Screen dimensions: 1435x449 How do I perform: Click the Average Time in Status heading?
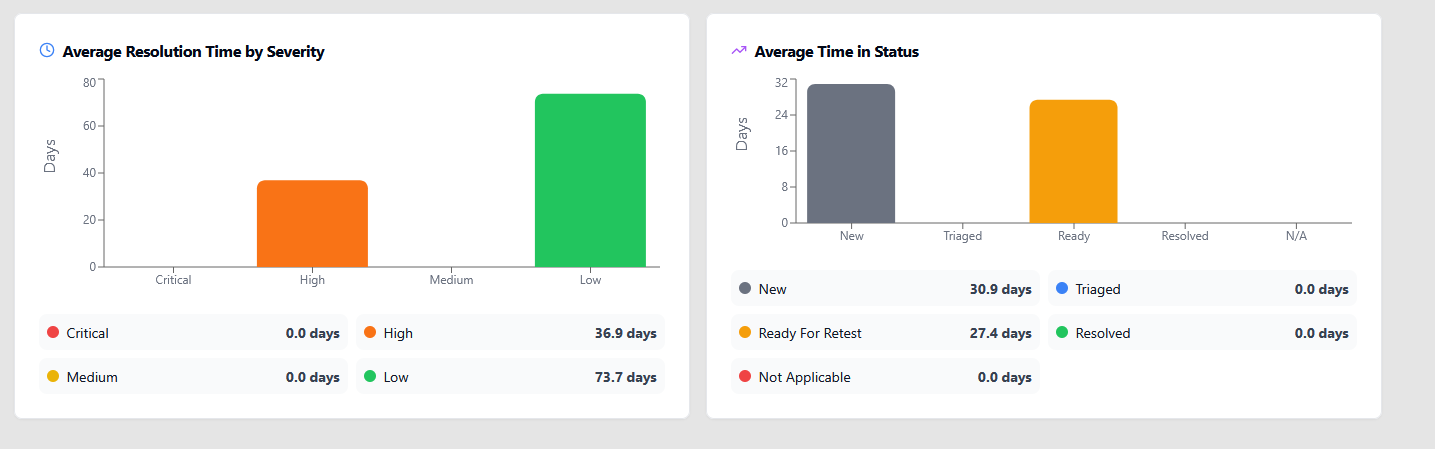point(836,52)
